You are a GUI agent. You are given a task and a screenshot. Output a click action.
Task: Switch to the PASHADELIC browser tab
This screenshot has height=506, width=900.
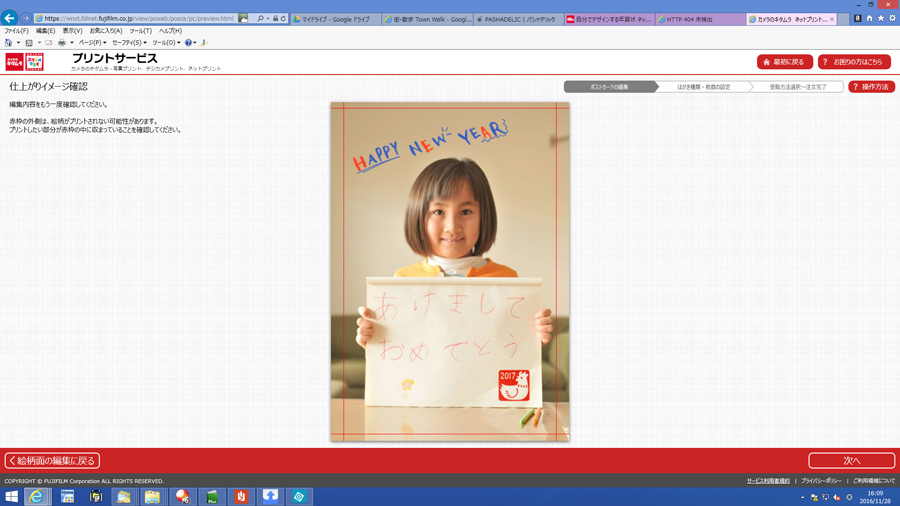click(518, 19)
